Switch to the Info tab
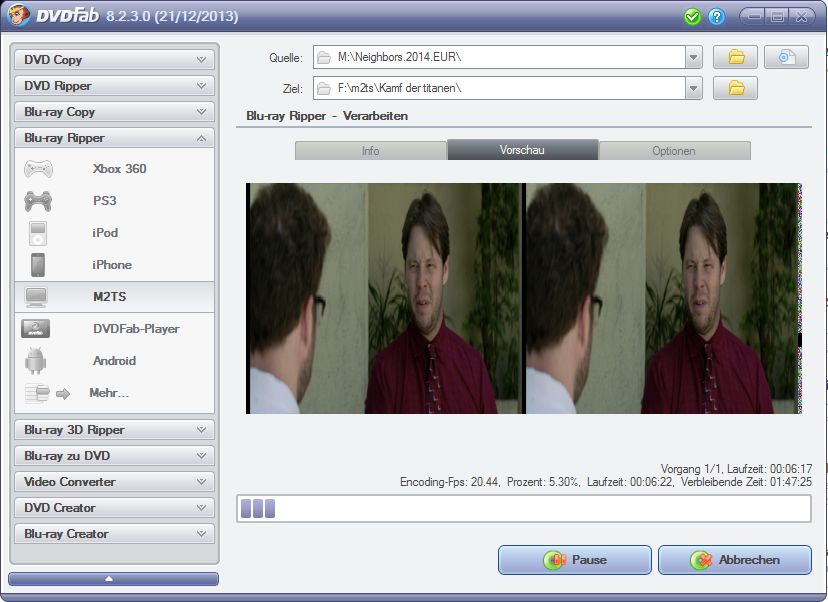The image size is (828, 602). pos(371,150)
